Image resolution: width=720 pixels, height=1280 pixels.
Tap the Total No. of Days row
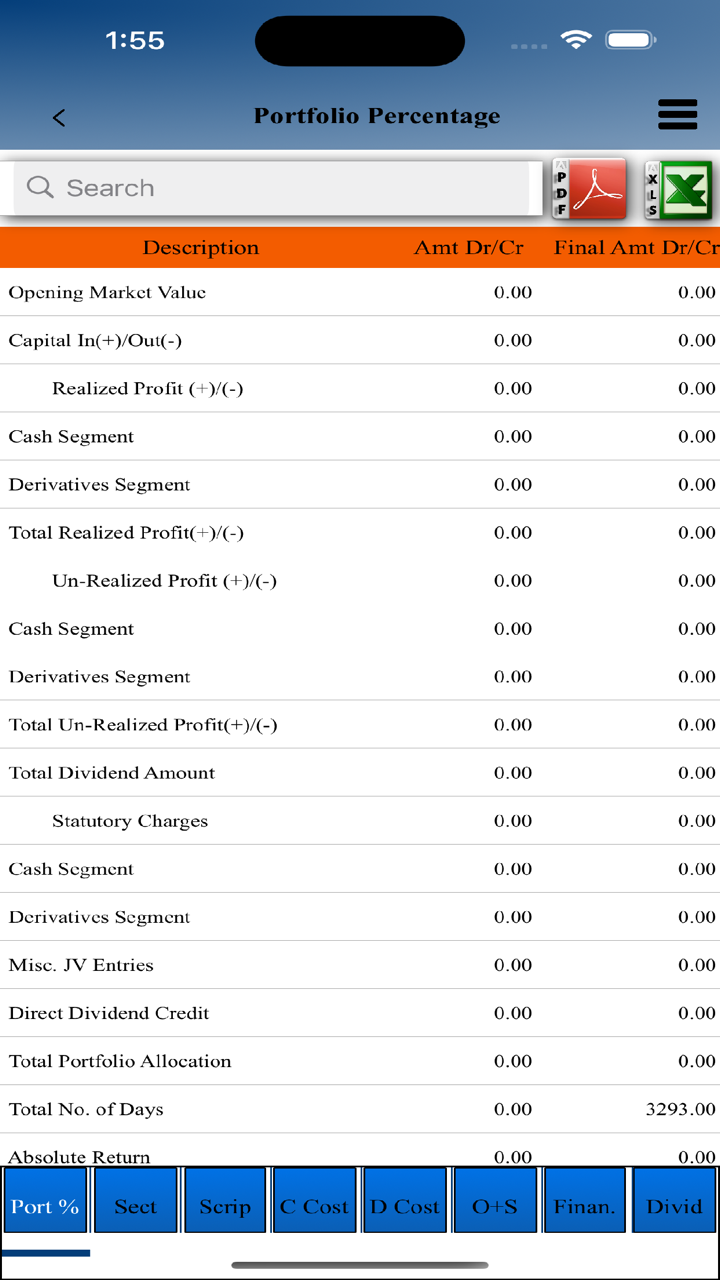pos(360,1108)
